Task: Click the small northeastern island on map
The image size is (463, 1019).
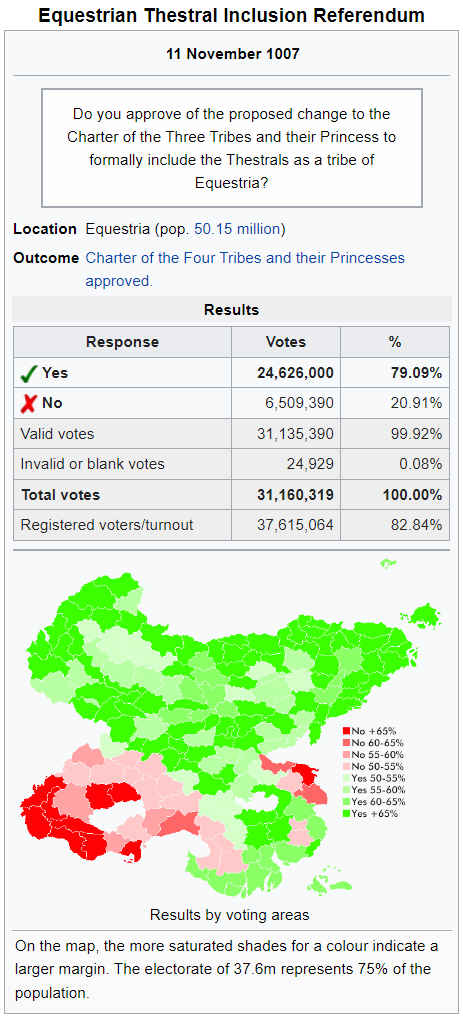Action: point(388,563)
